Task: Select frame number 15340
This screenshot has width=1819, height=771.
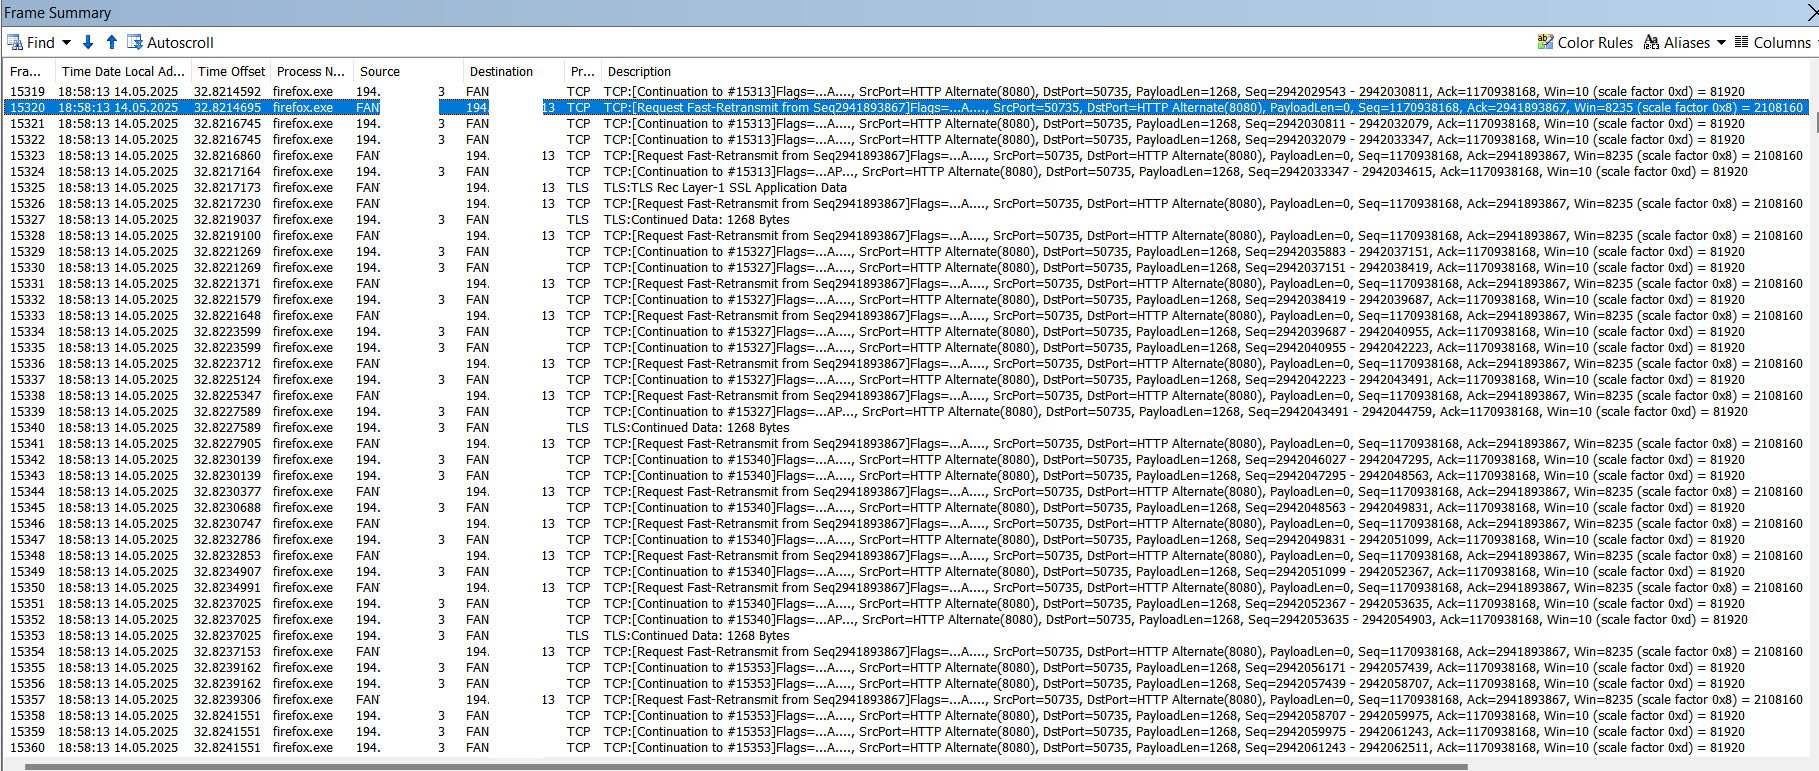Action: click(x=27, y=428)
